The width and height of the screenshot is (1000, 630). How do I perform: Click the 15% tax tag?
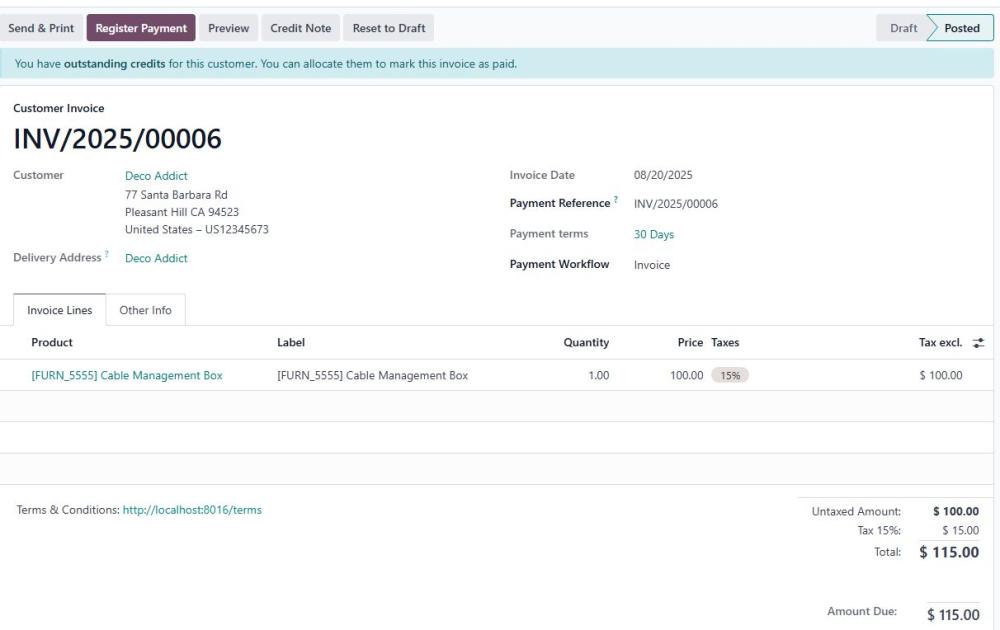point(730,376)
